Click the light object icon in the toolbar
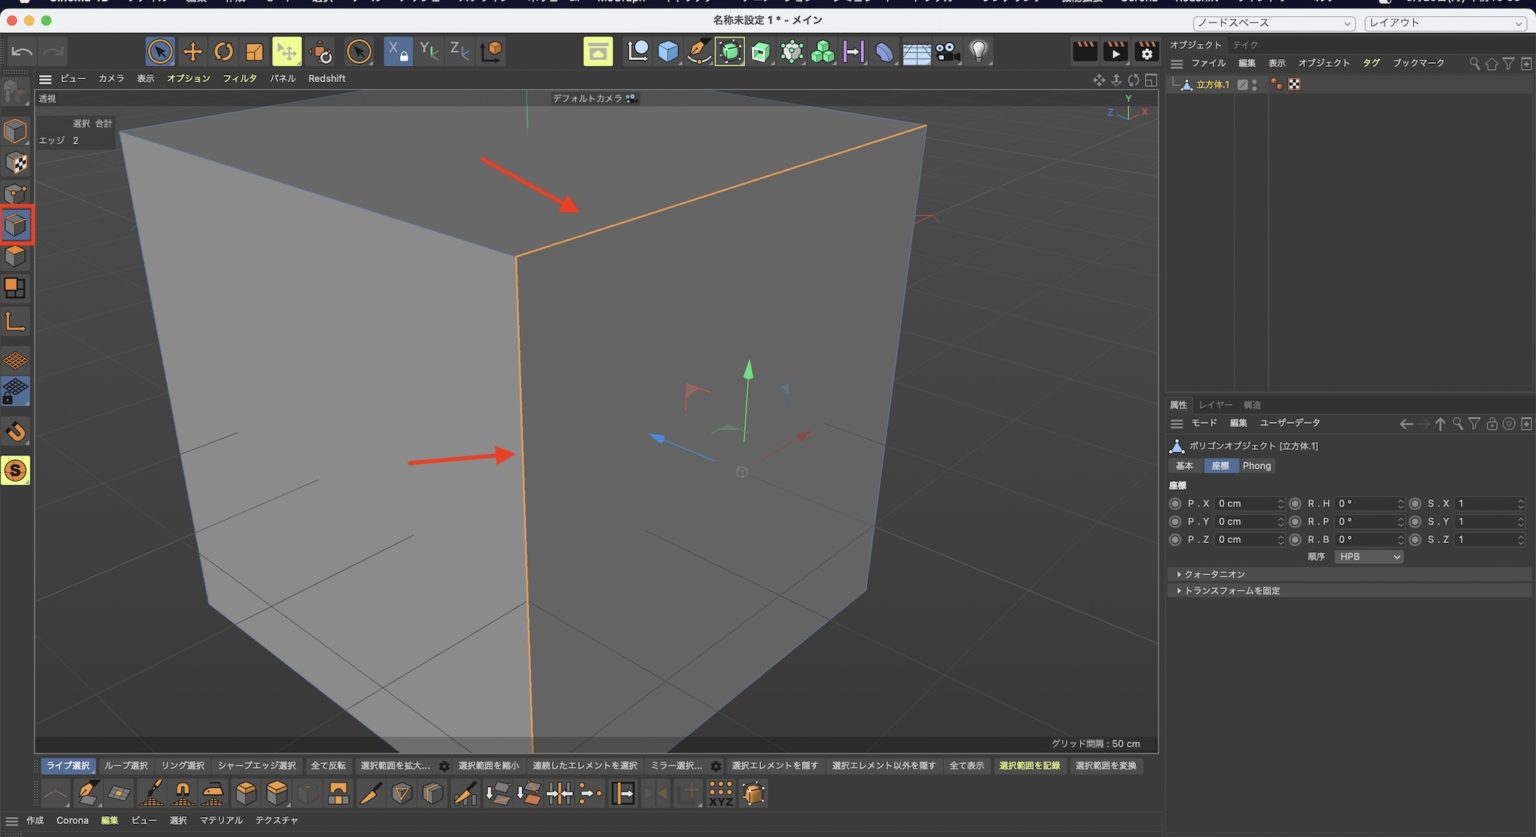Image resolution: width=1536 pixels, height=837 pixels. click(977, 51)
